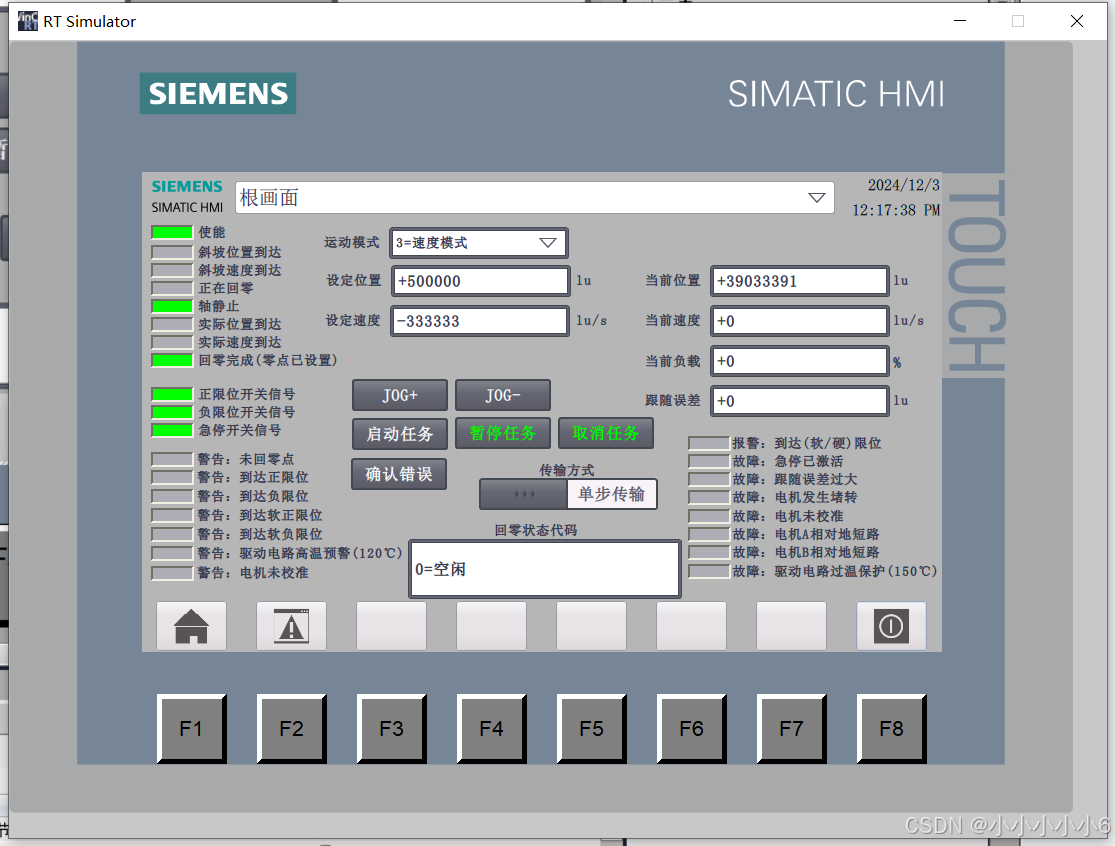Viewport: 1115px width, 846px height.
Task: Click the 警告: 未回零点 indicator
Action: tap(172, 459)
